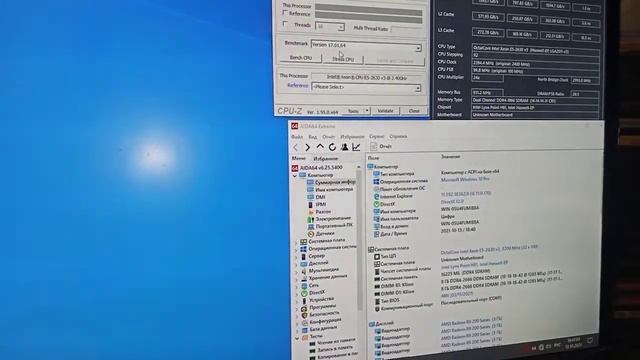
Task: Click the Отчёт report toolbar button
Action: (381, 146)
